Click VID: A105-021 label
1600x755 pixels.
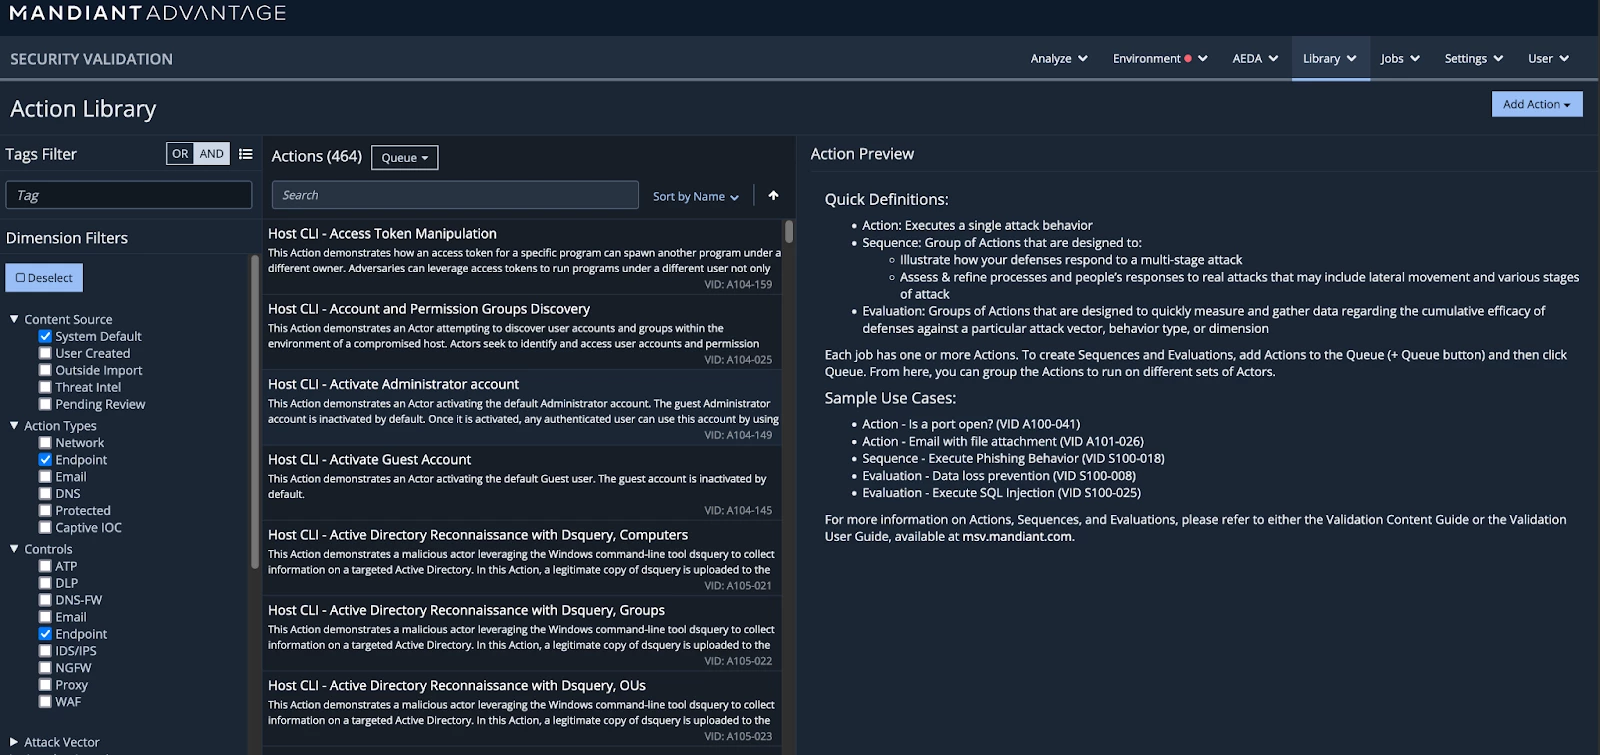pyautogui.click(x=738, y=586)
